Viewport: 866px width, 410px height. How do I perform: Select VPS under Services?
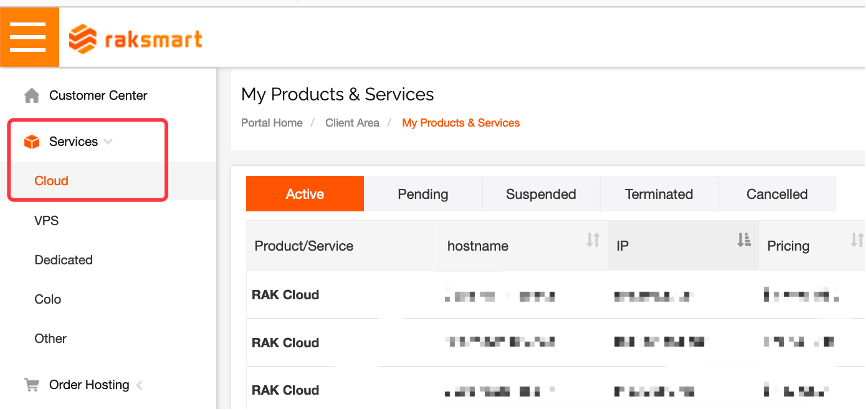[46, 220]
